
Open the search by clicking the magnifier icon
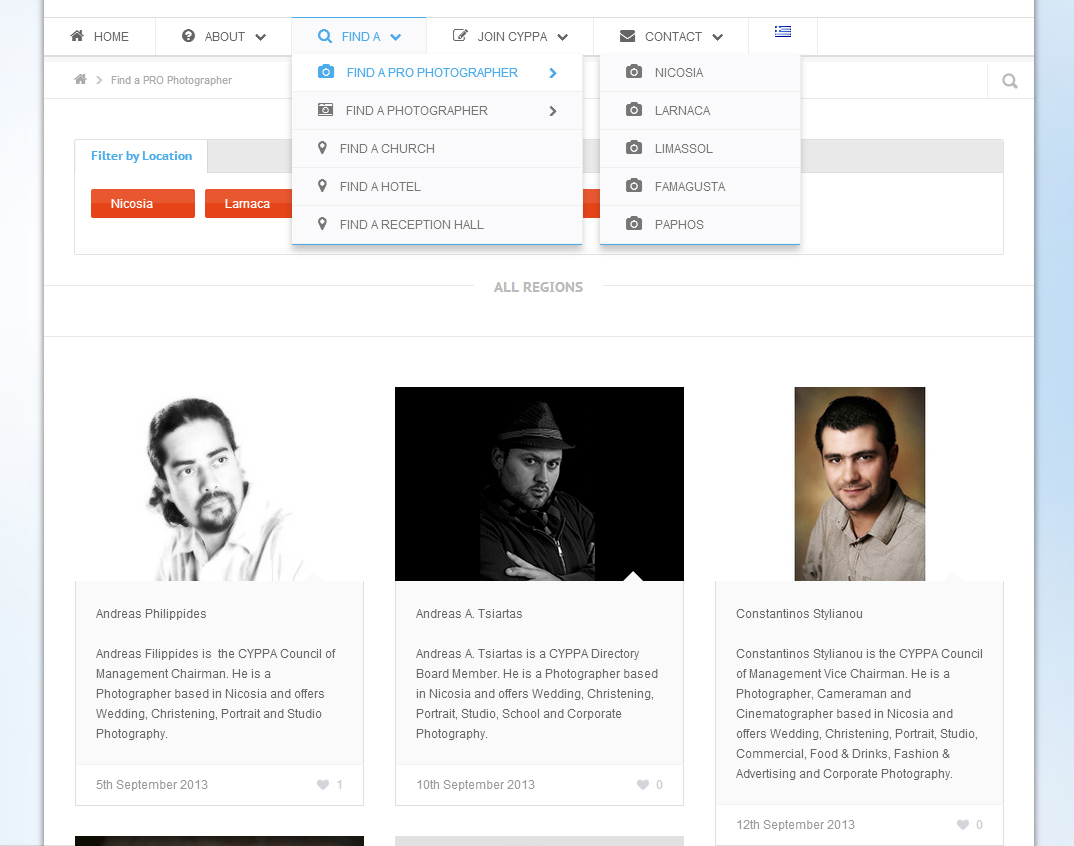click(1009, 79)
